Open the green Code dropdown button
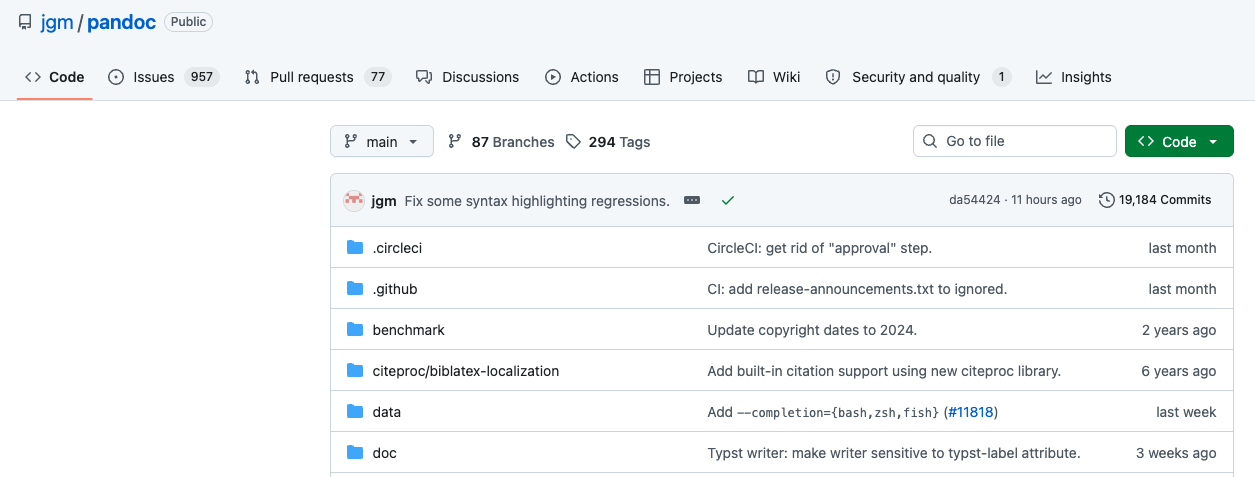1255x477 pixels. 1179,141
